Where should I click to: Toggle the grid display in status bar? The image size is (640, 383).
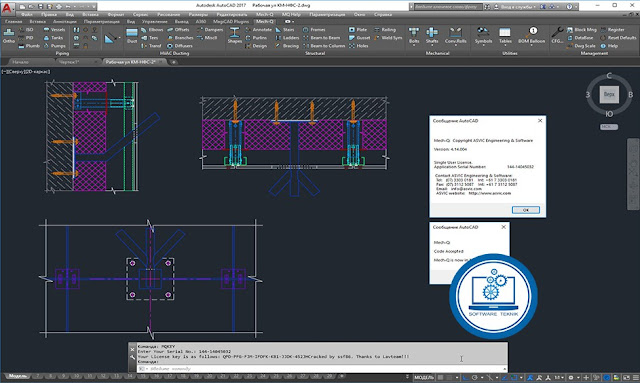(440, 377)
